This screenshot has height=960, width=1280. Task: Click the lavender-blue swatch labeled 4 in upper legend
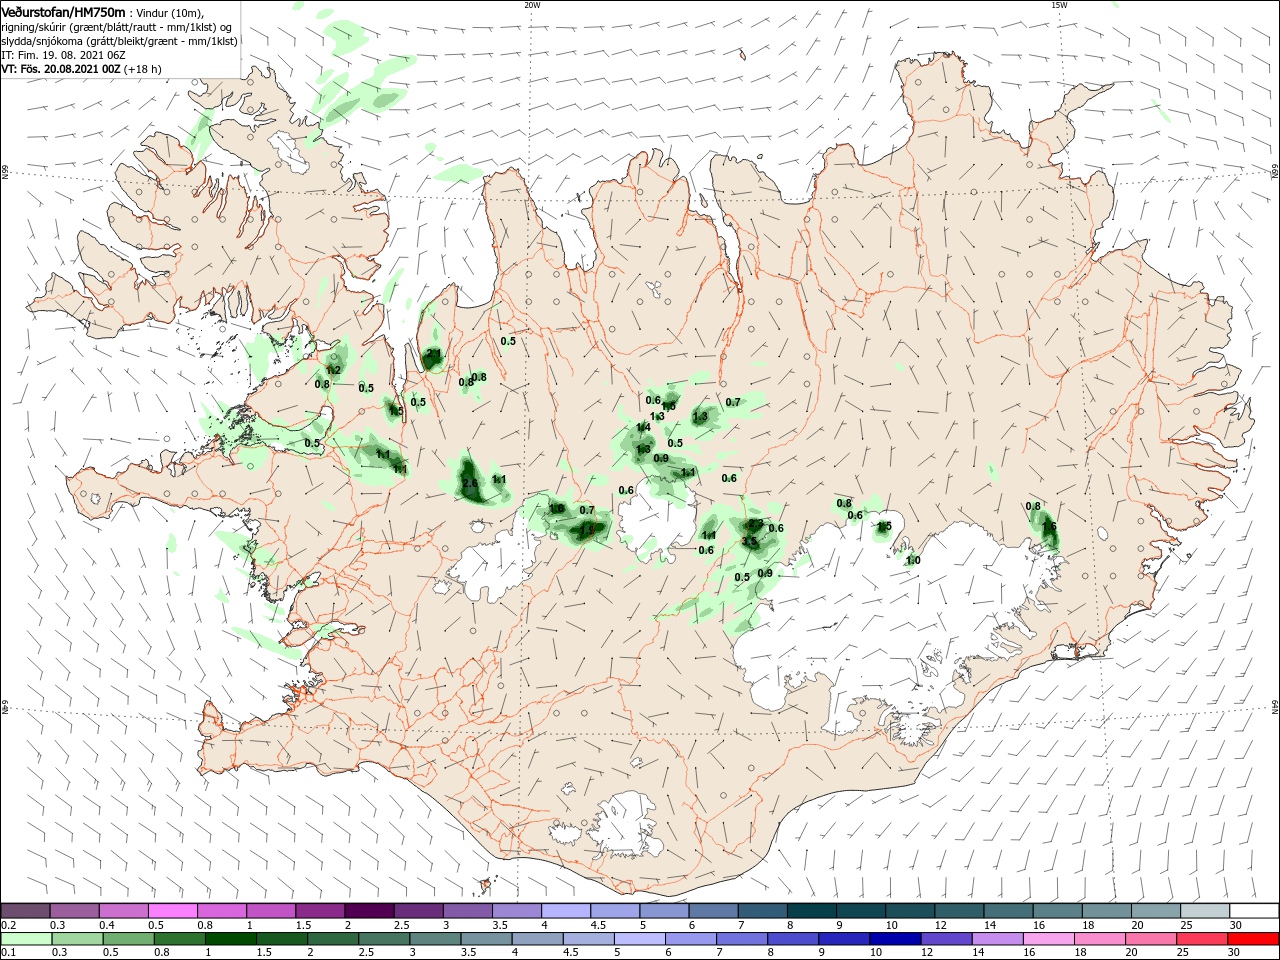click(x=566, y=911)
